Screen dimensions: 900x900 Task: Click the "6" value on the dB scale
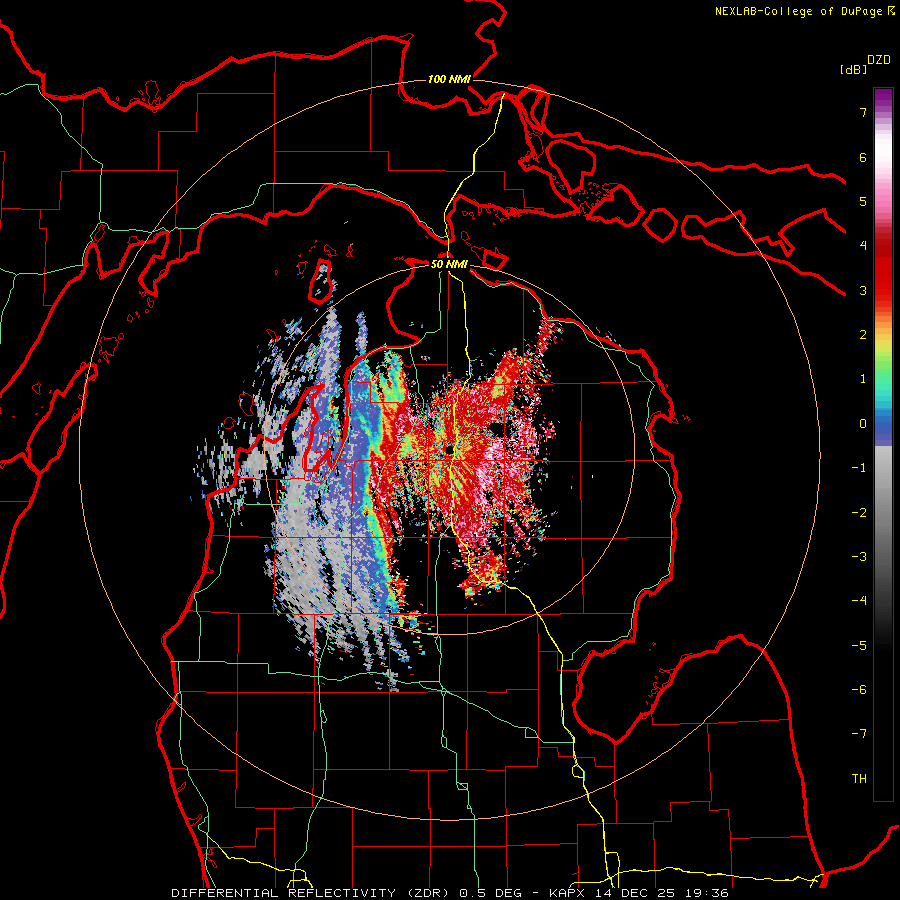click(x=863, y=157)
